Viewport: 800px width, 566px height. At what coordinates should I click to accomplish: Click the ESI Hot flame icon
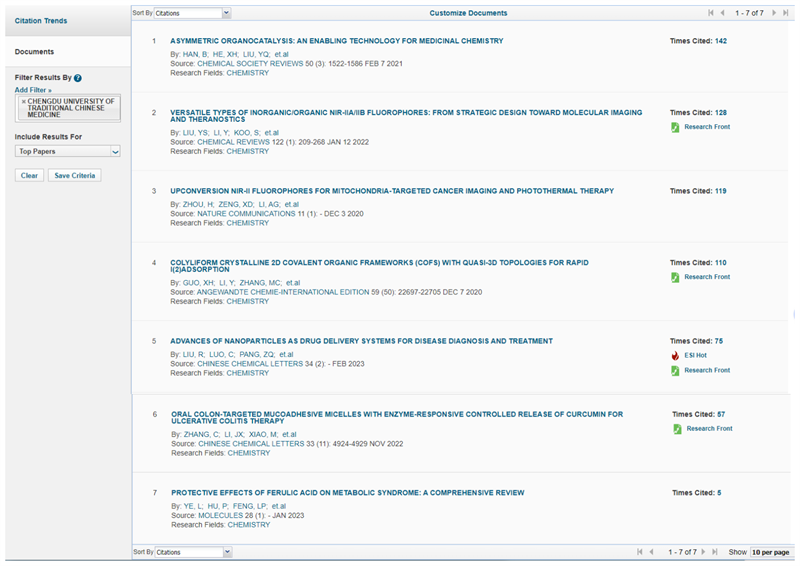point(676,355)
